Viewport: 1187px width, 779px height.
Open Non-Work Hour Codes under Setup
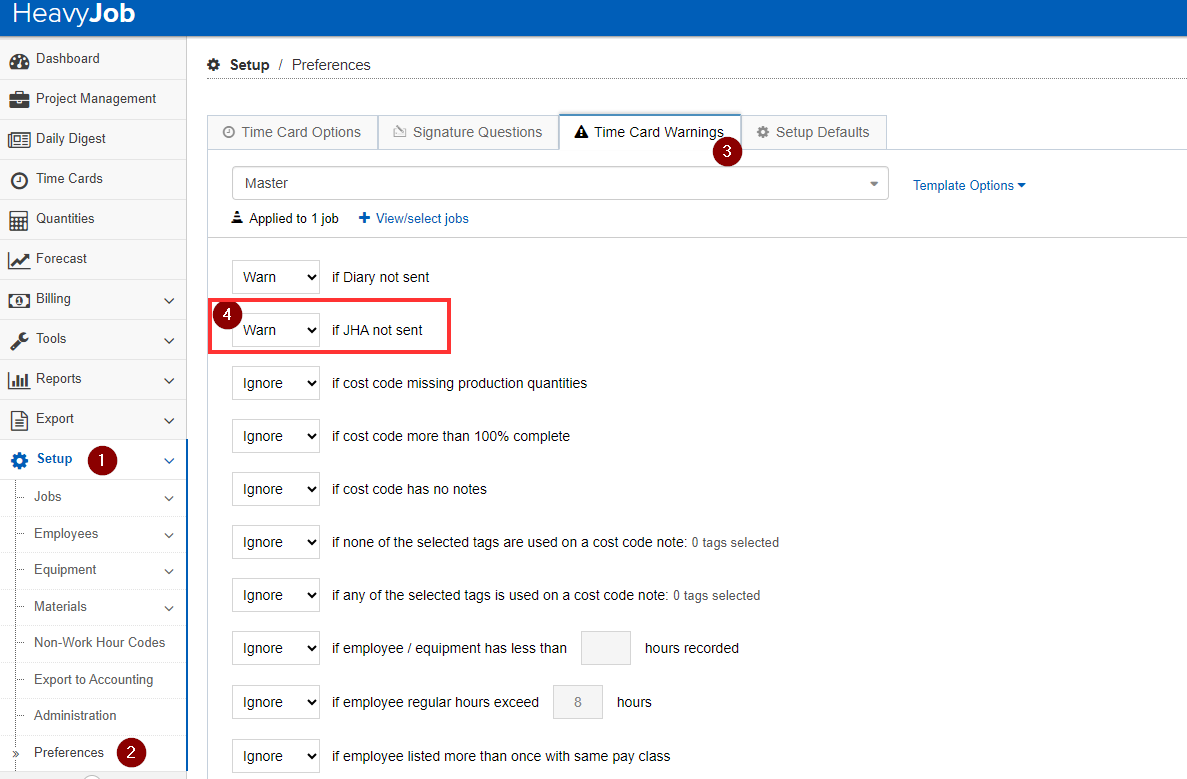pos(99,642)
